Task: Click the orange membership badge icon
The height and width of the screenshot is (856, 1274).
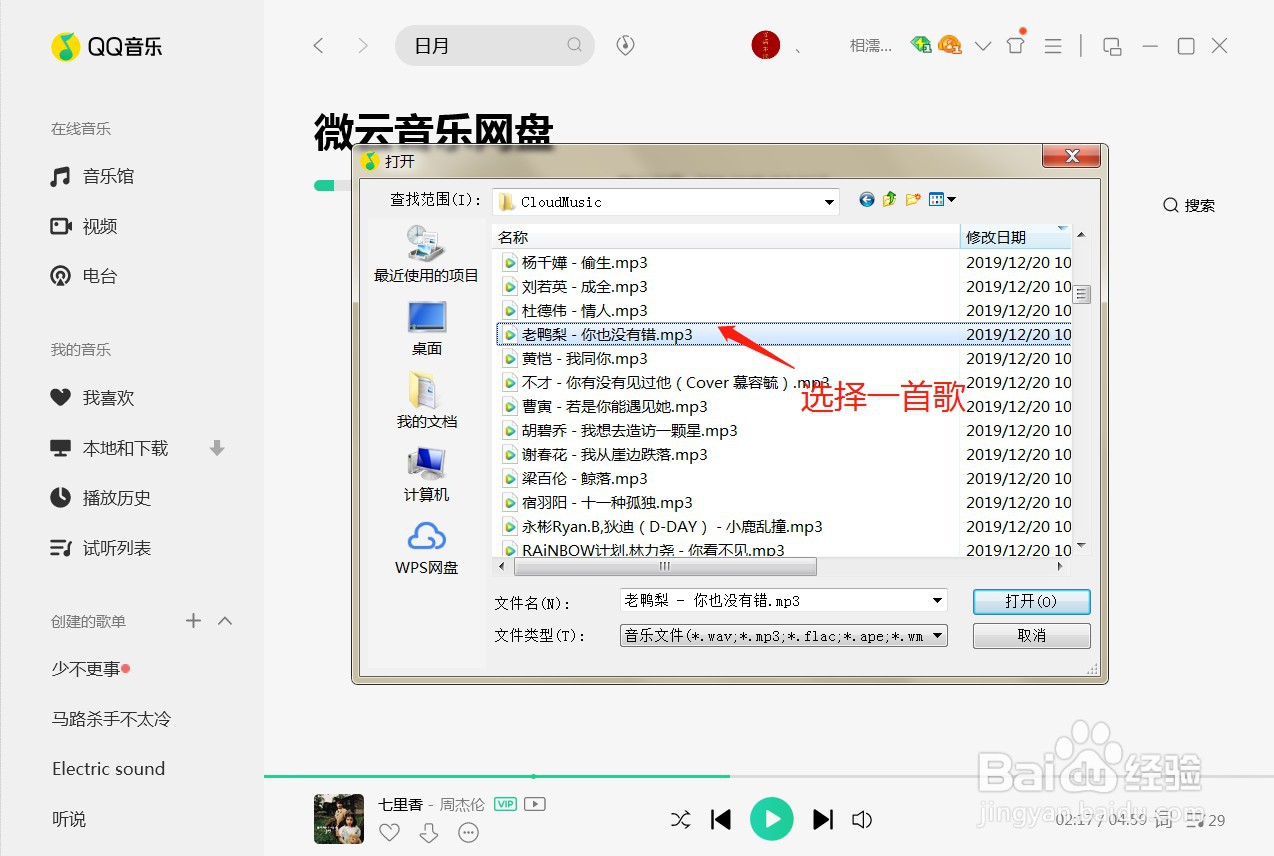Action: 950,45
